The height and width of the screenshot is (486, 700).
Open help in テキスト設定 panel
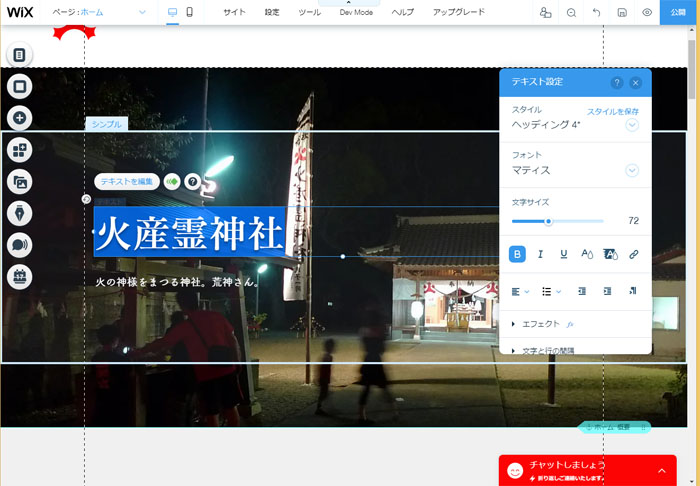tap(617, 83)
